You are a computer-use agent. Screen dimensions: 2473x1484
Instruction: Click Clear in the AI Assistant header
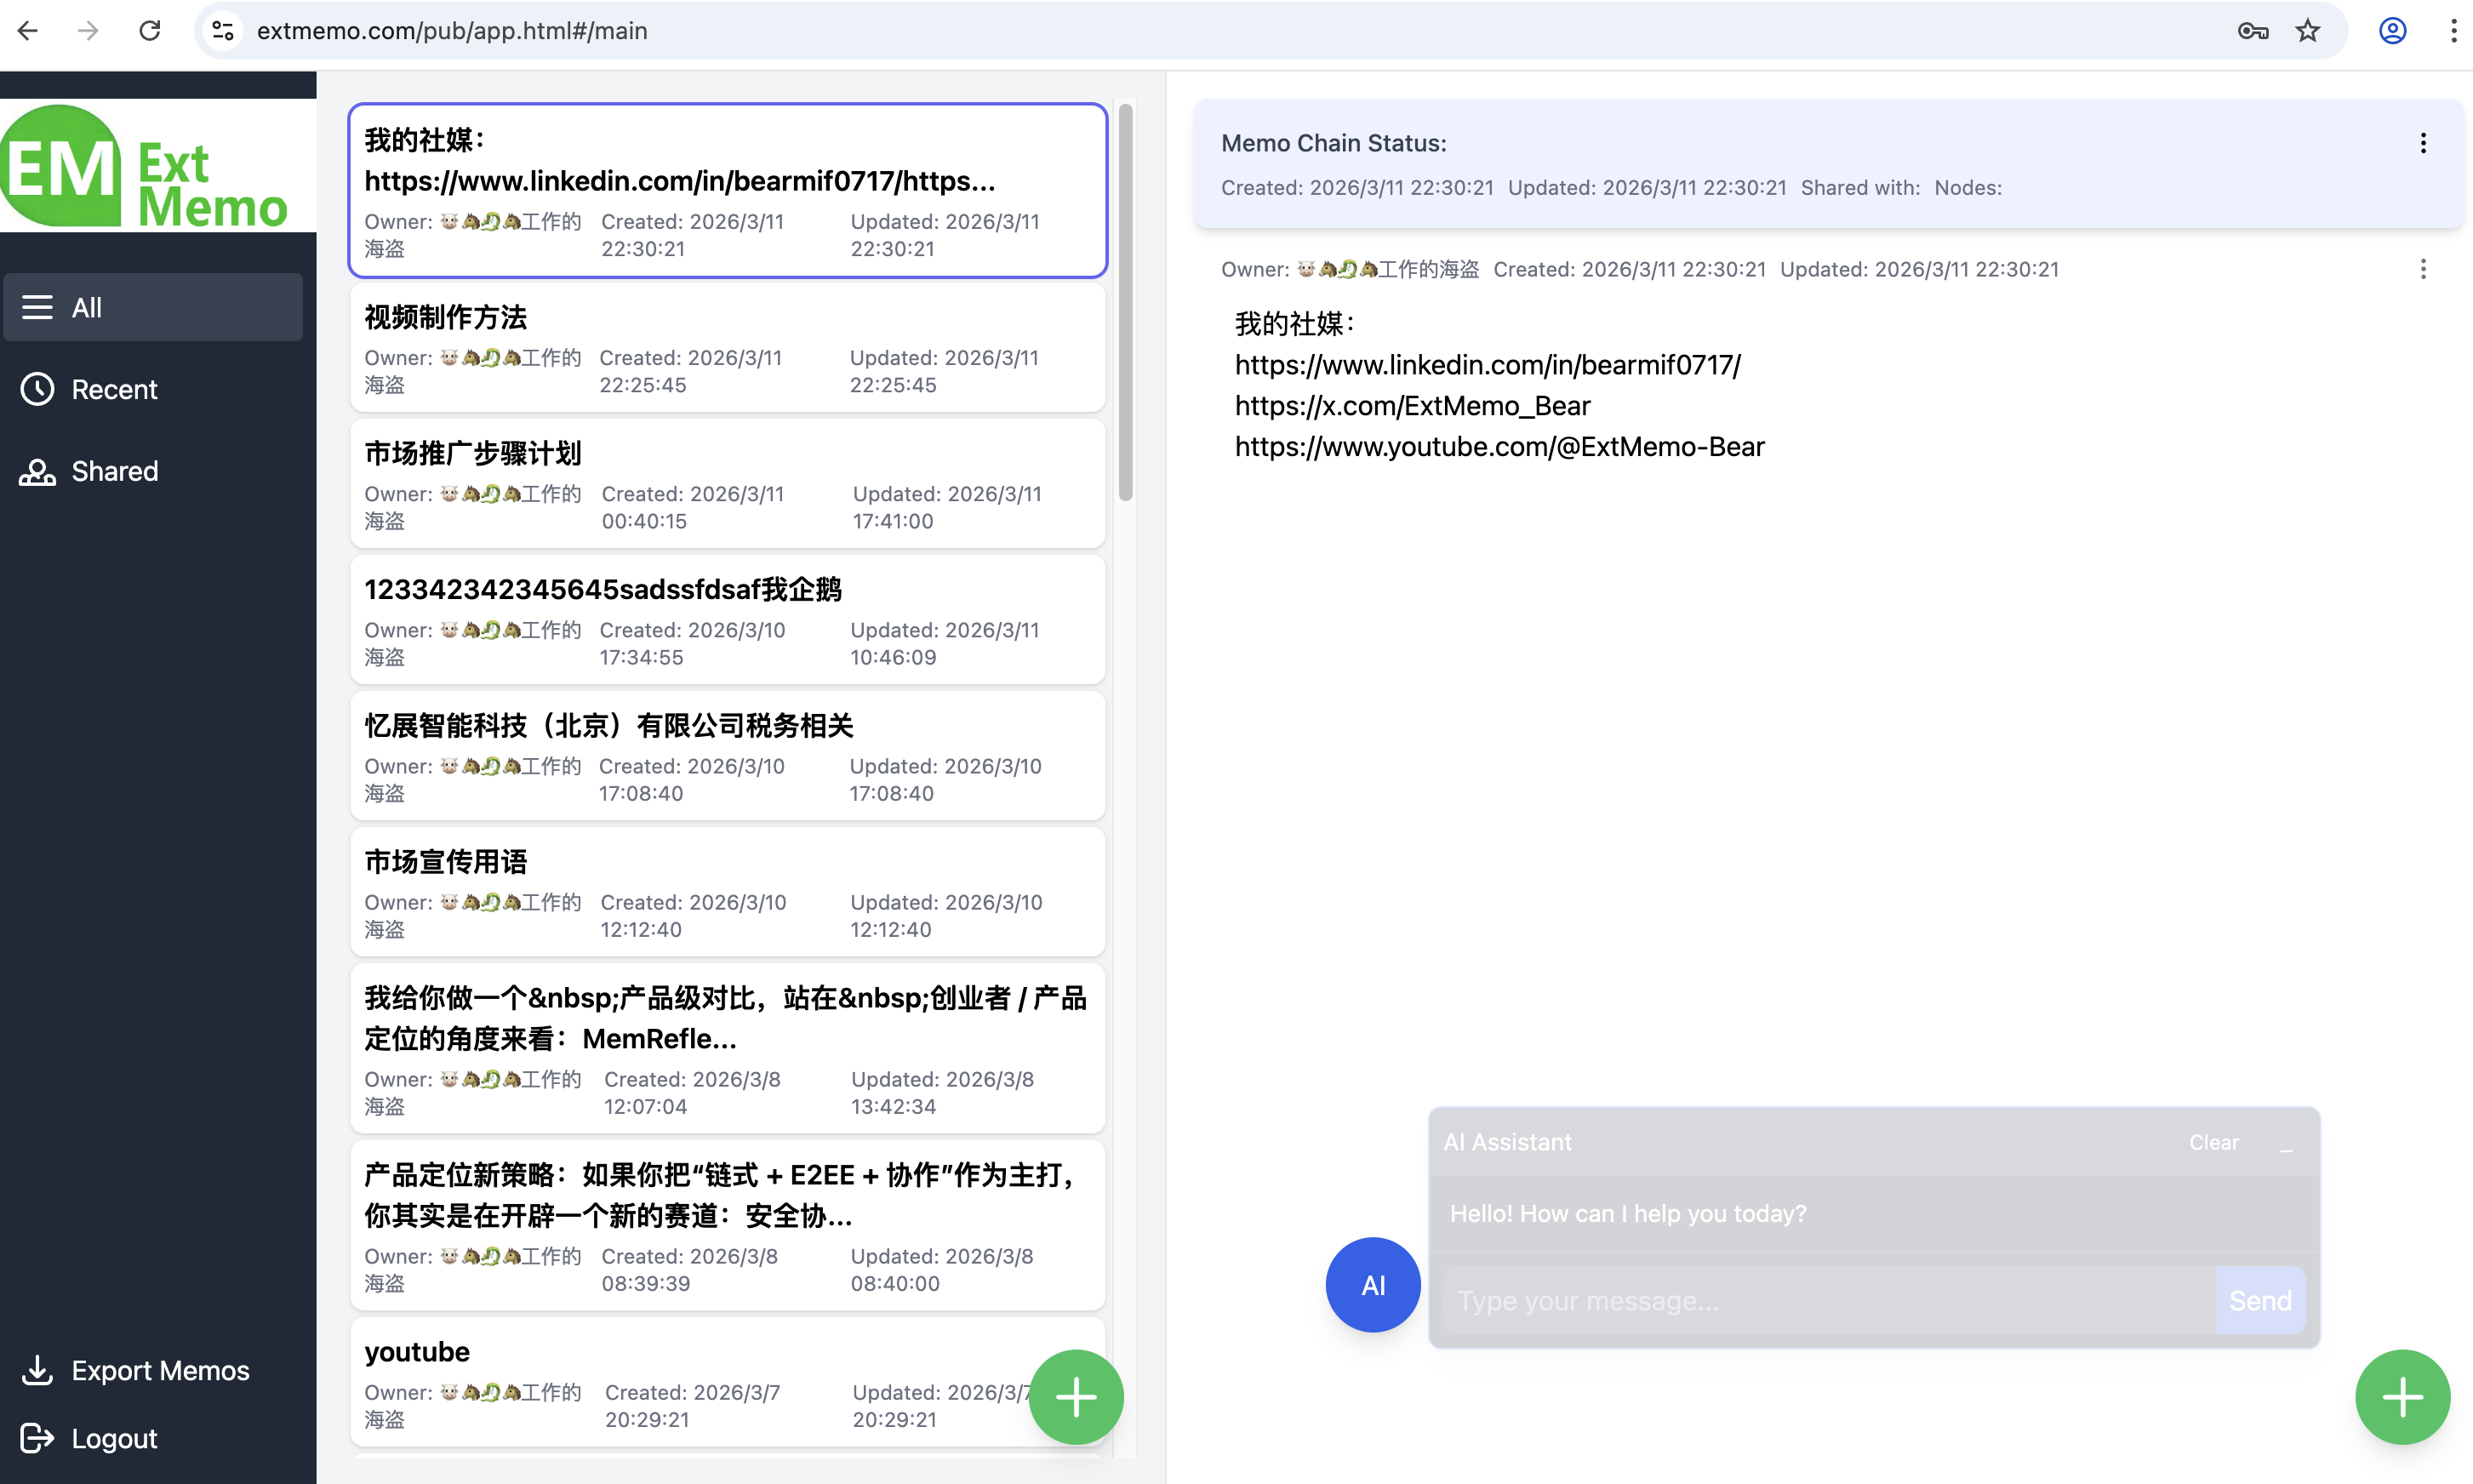(x=2213, y=1143)
